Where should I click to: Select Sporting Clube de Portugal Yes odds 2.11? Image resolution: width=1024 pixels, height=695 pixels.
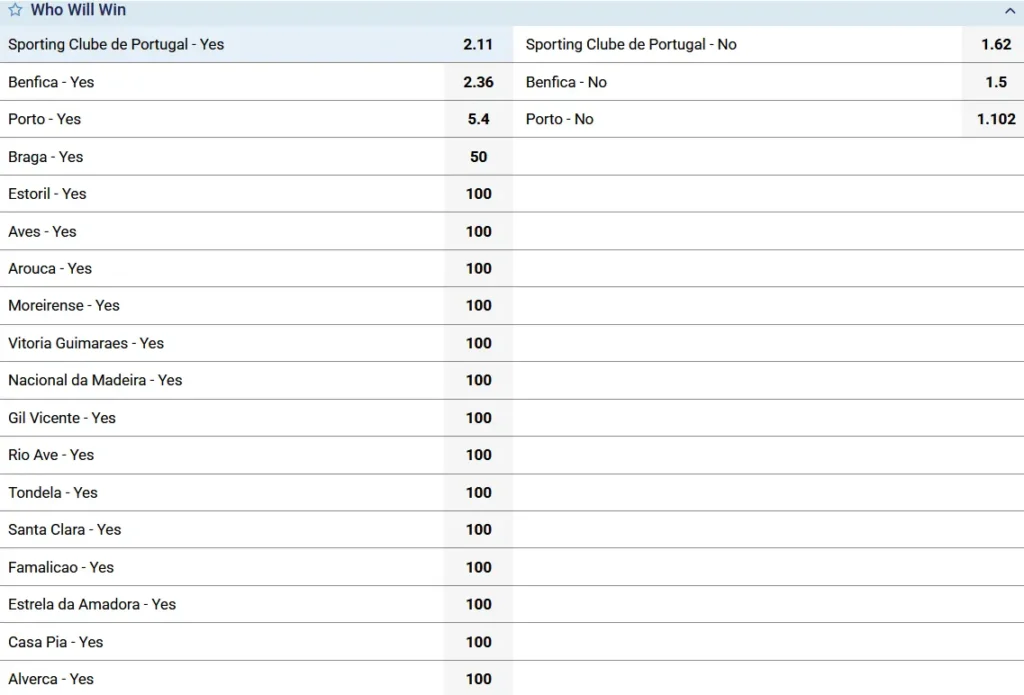click(x=478, y=44)
